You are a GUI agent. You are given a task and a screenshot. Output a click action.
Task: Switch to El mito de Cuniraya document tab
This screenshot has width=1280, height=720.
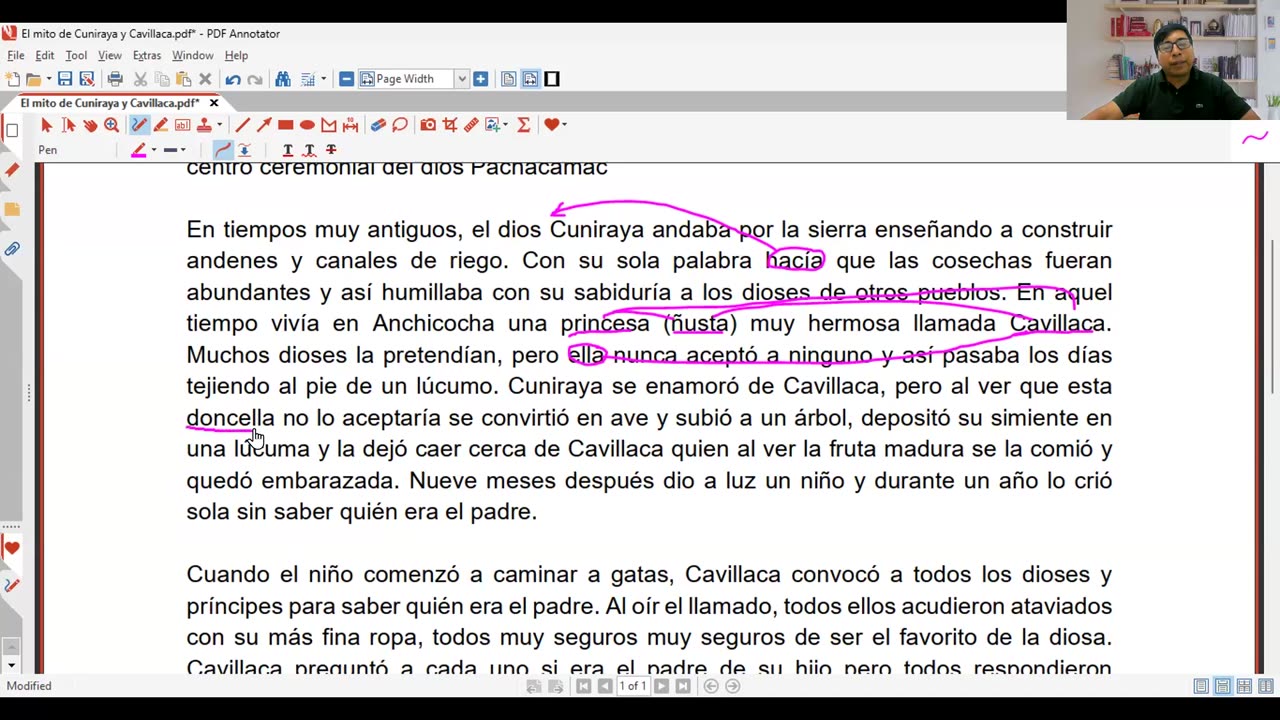tap(110, 103)
